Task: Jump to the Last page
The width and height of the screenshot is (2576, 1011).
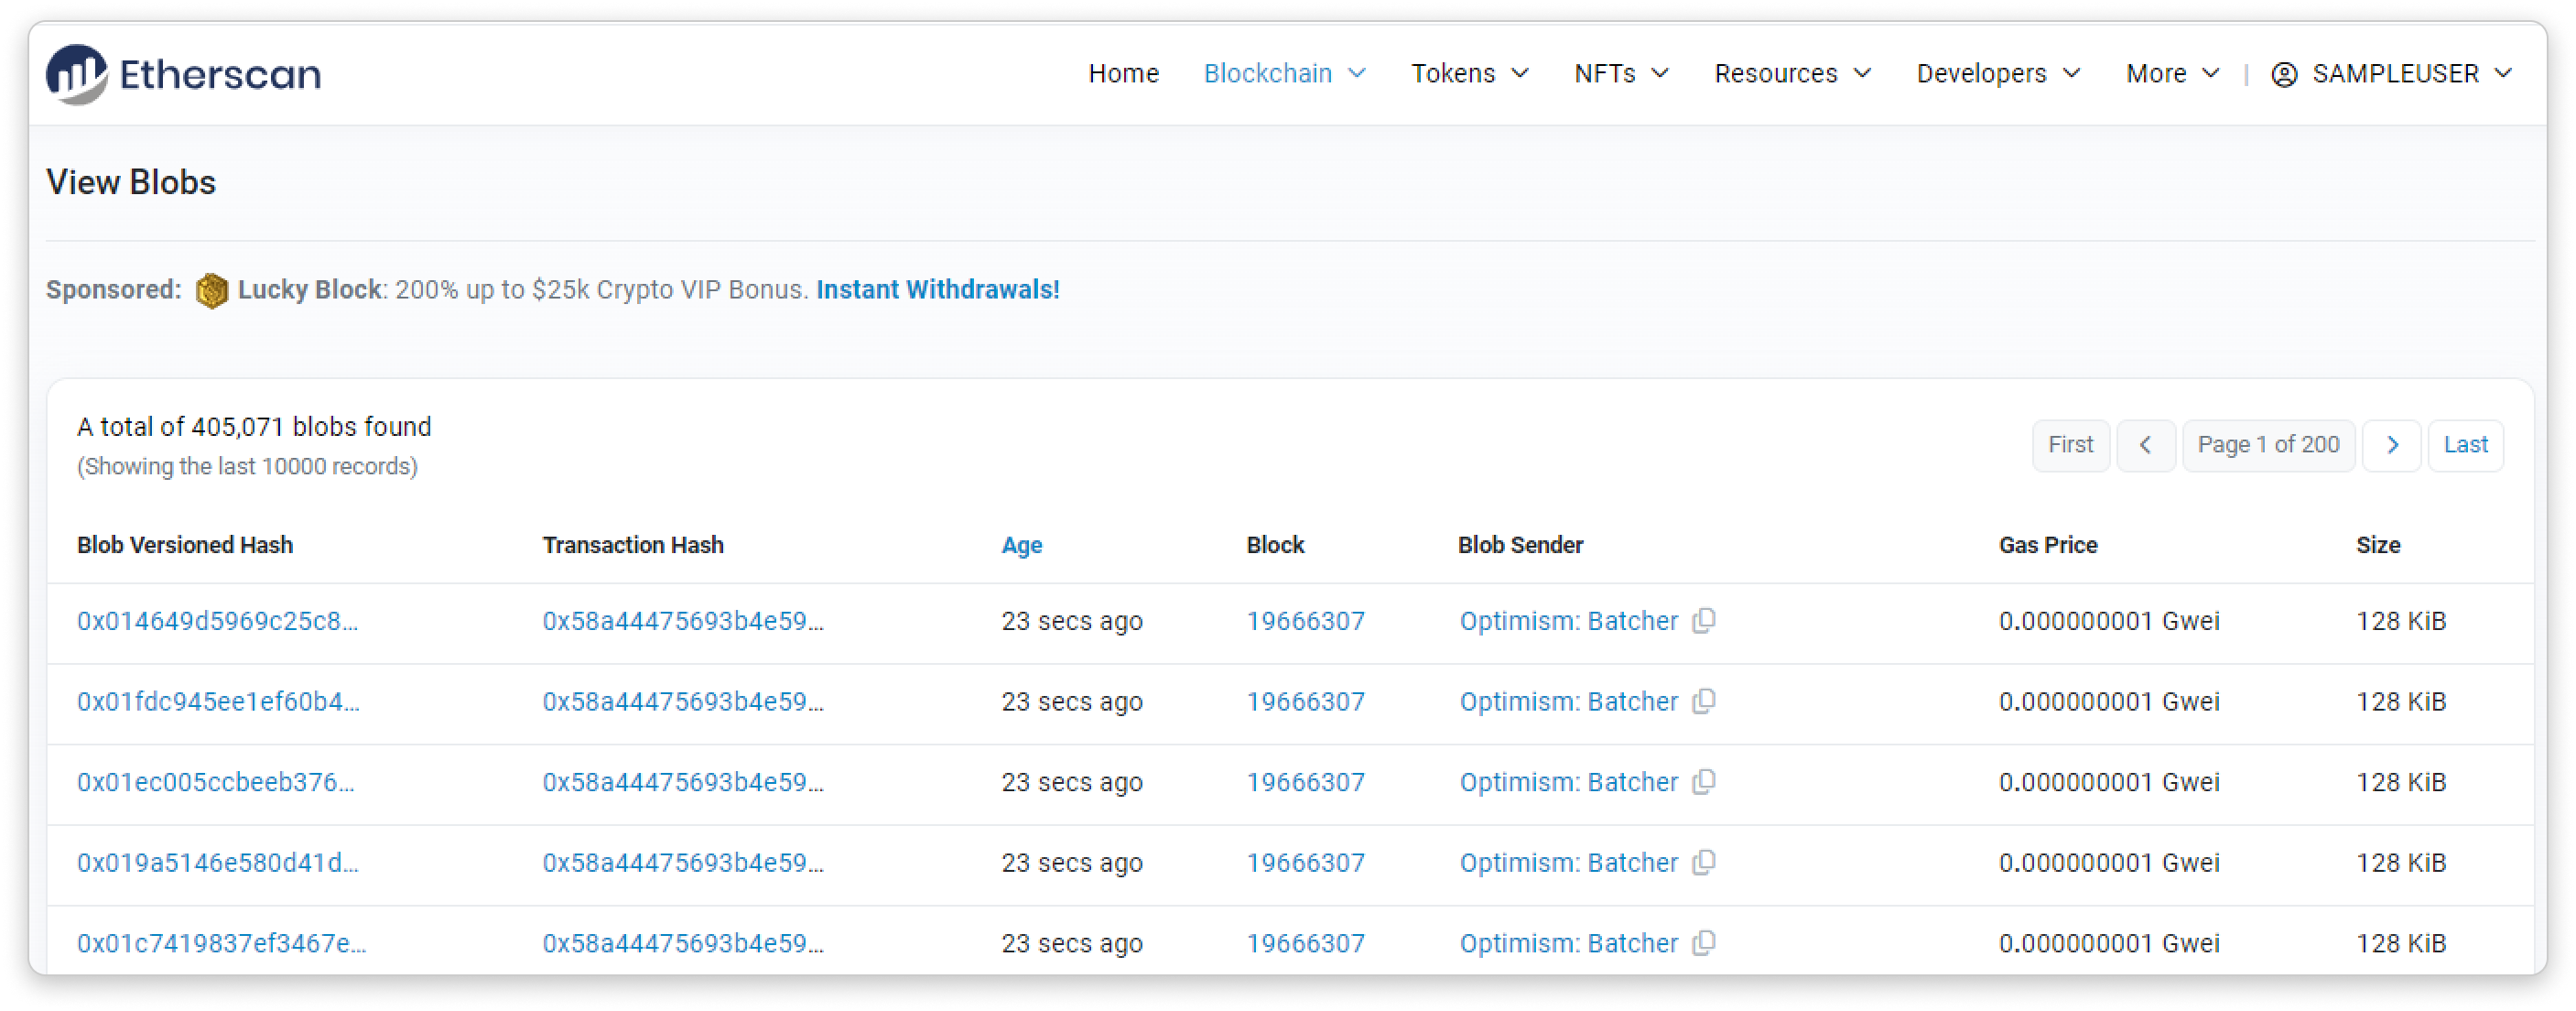Action: 2465,445
